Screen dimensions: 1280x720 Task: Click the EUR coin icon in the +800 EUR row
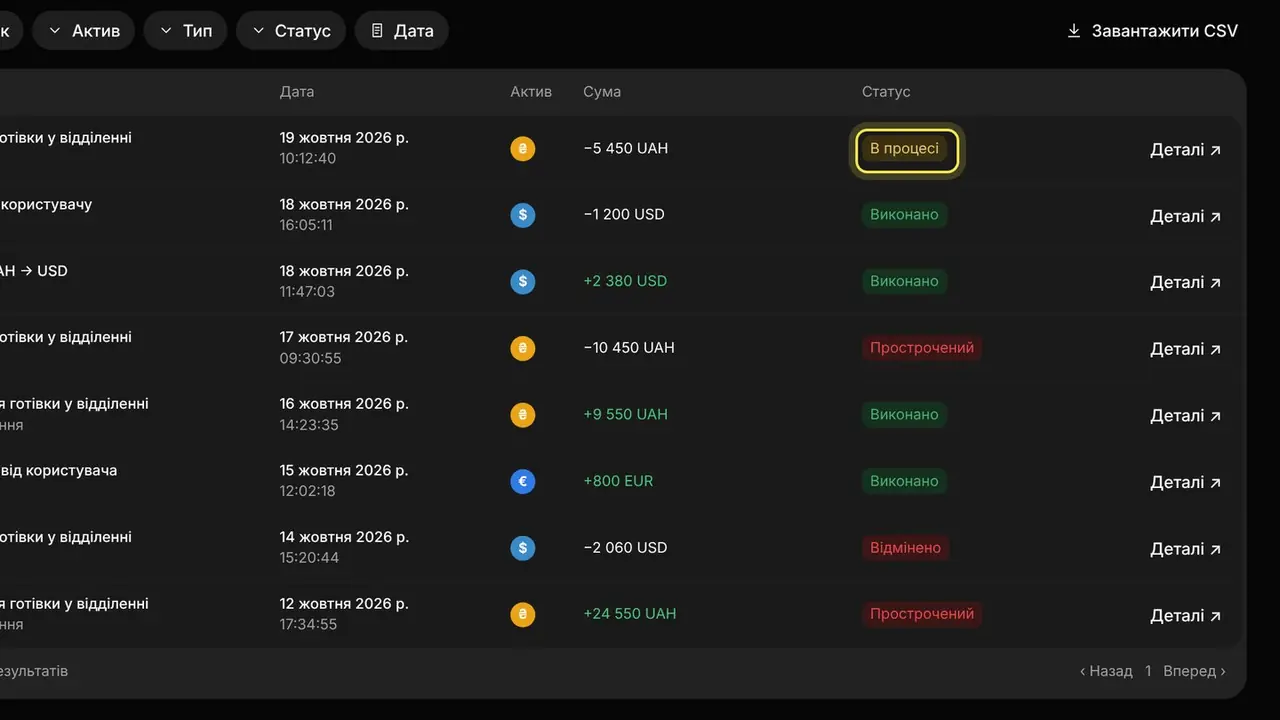[x=523, y=482]
